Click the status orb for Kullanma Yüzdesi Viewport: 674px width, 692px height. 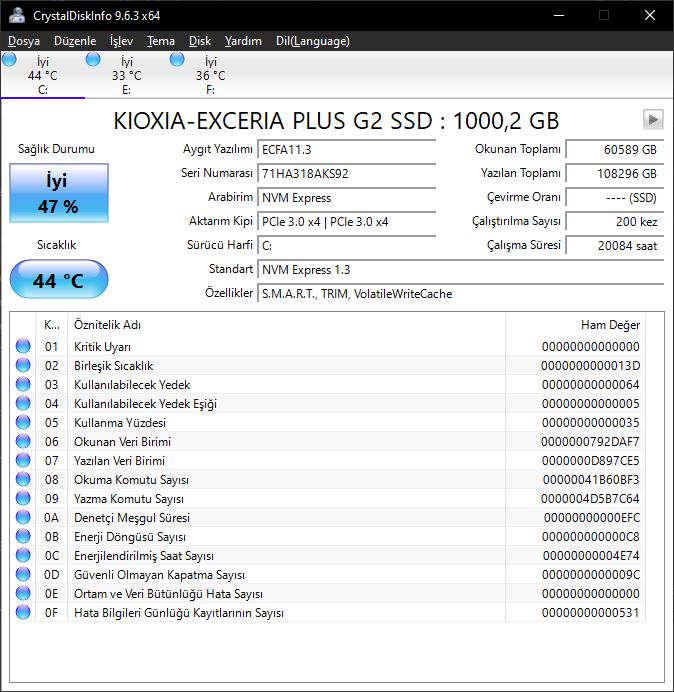tap(23, 422)
